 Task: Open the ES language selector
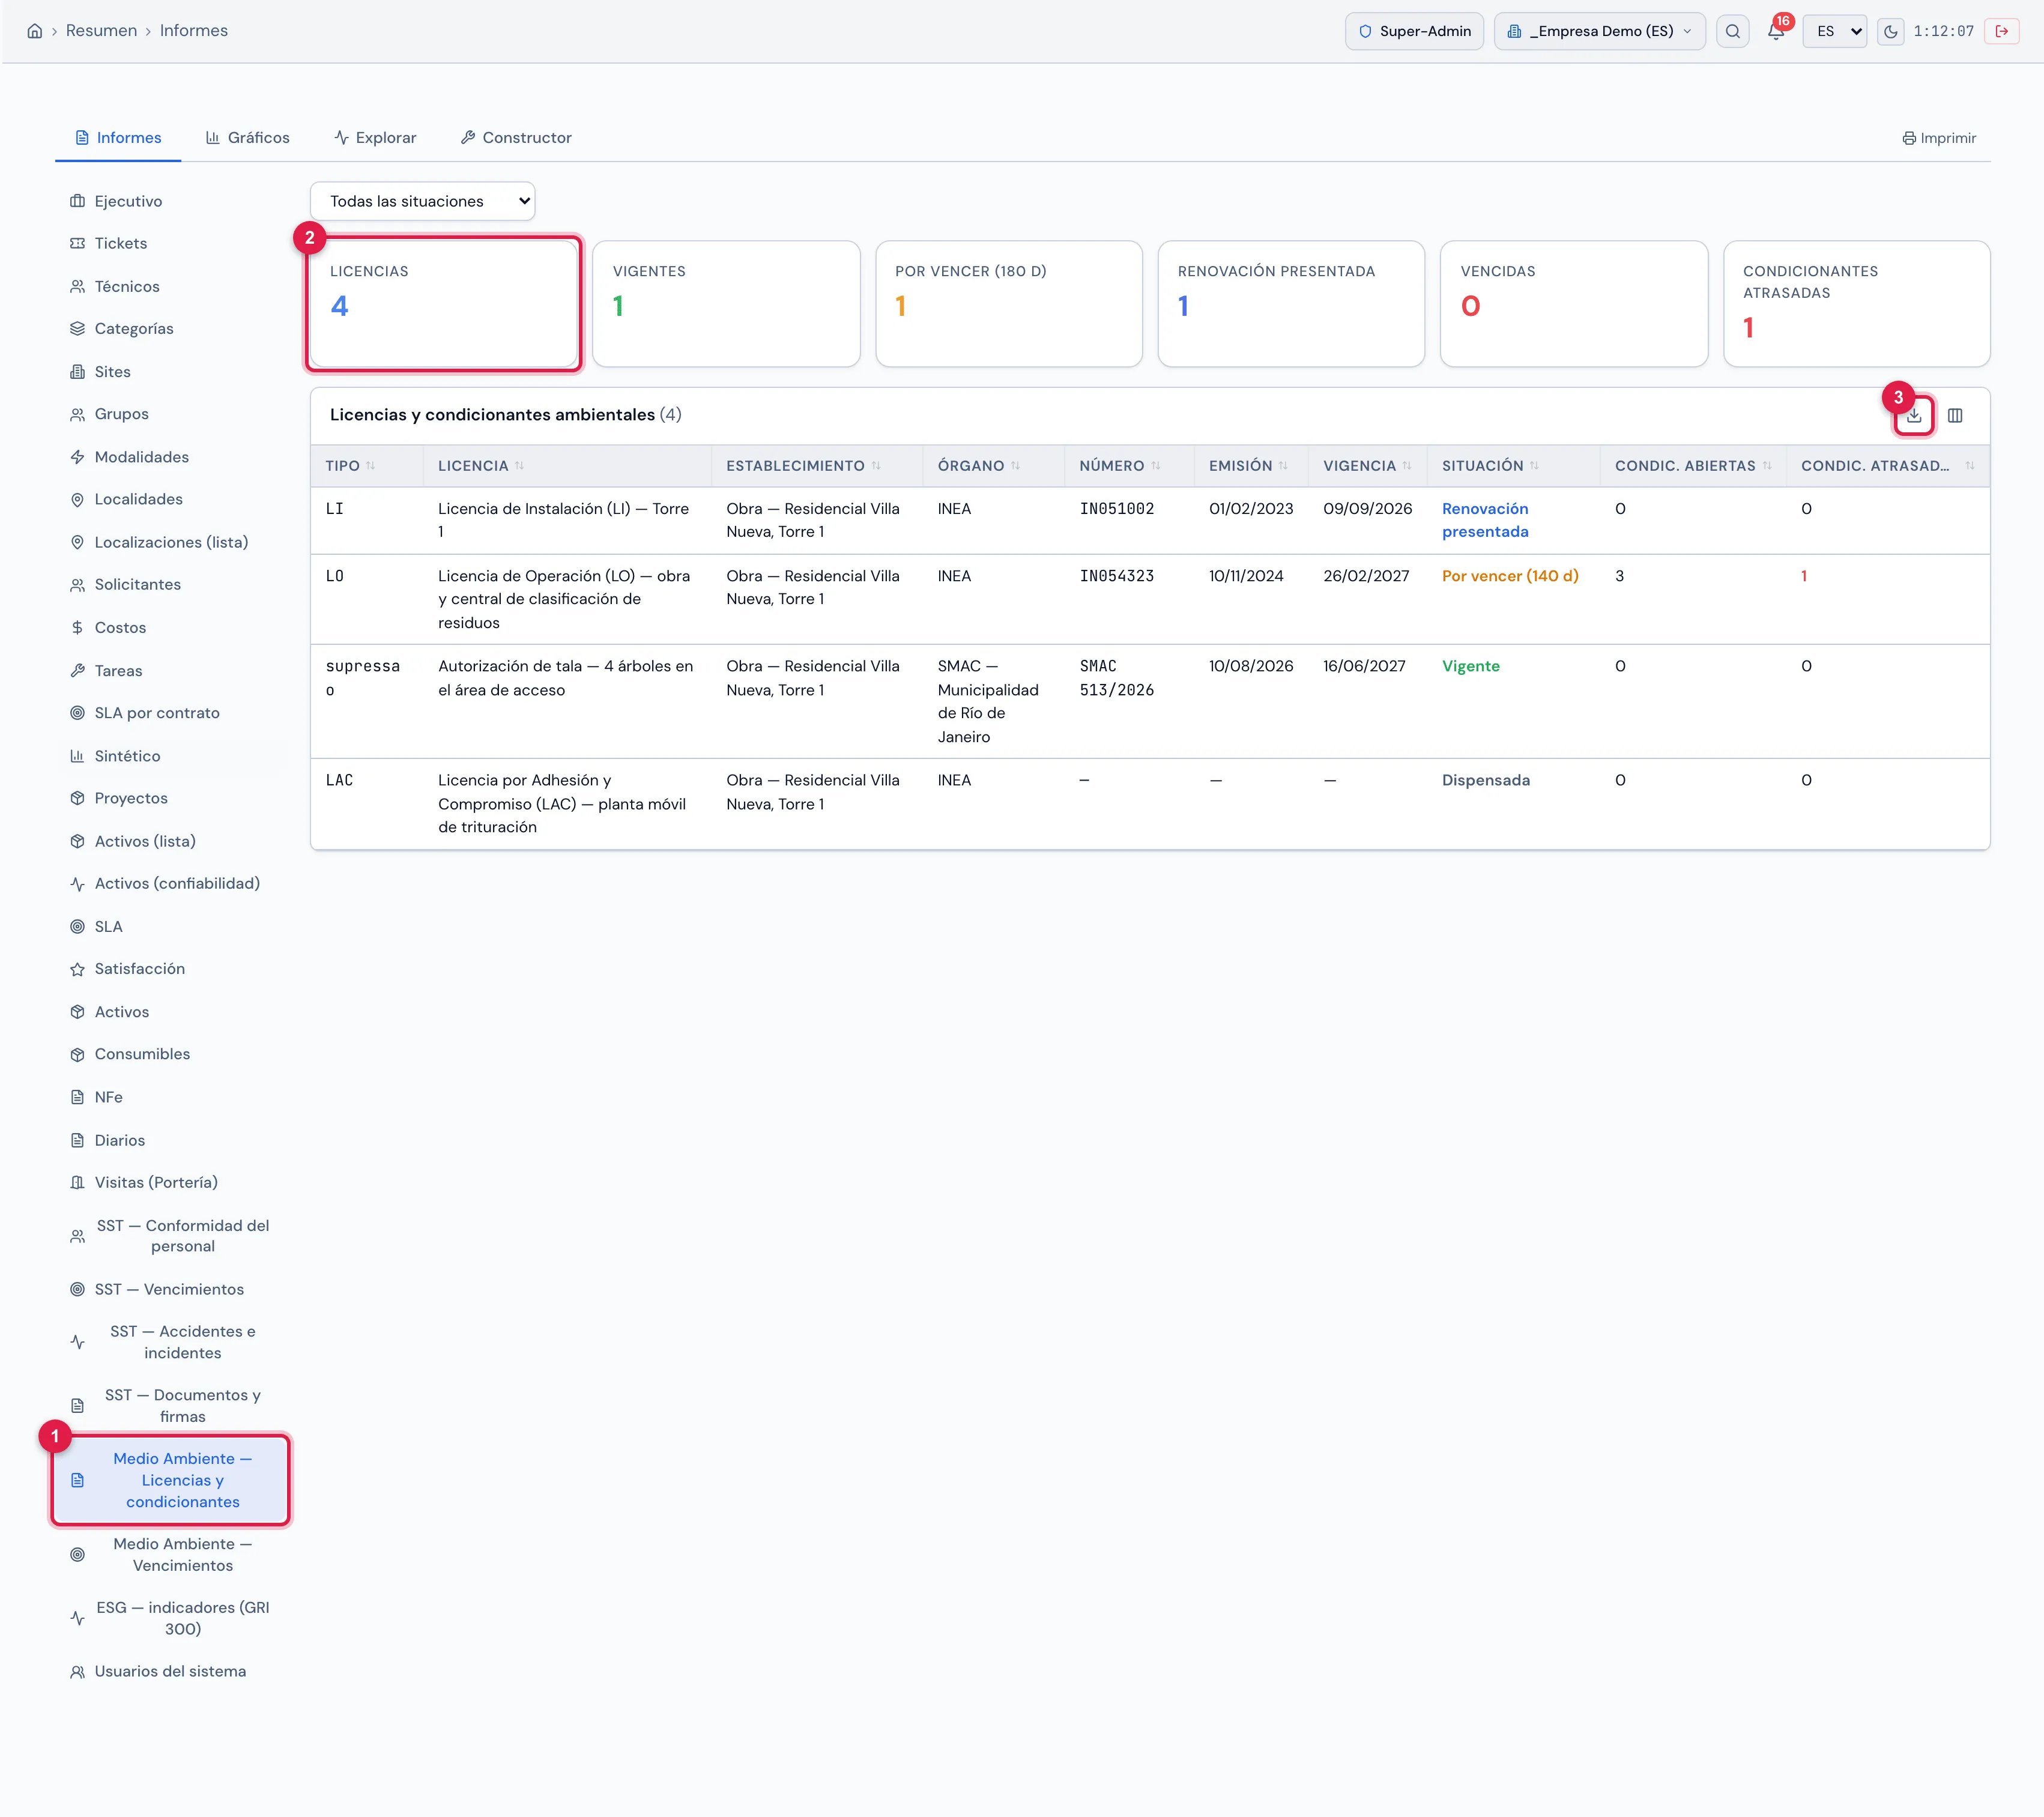tap(1835, 31)
